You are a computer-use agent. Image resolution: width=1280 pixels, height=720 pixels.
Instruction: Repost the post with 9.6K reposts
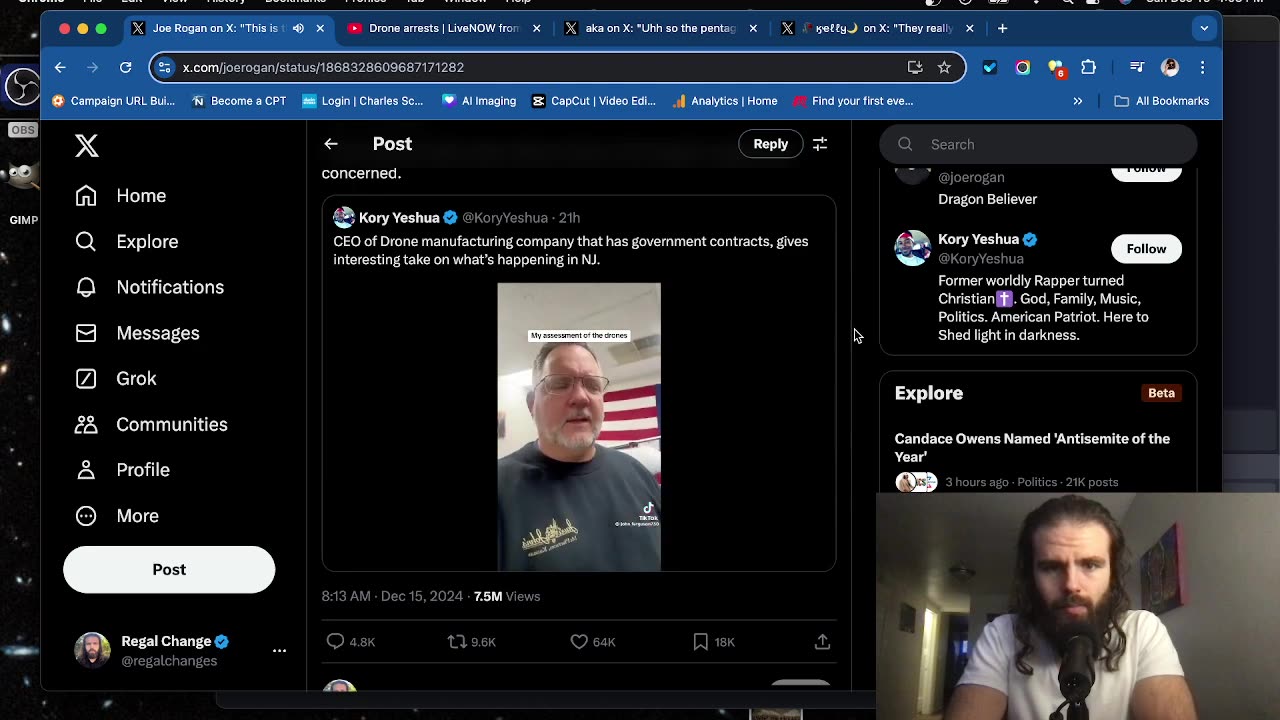471,642
